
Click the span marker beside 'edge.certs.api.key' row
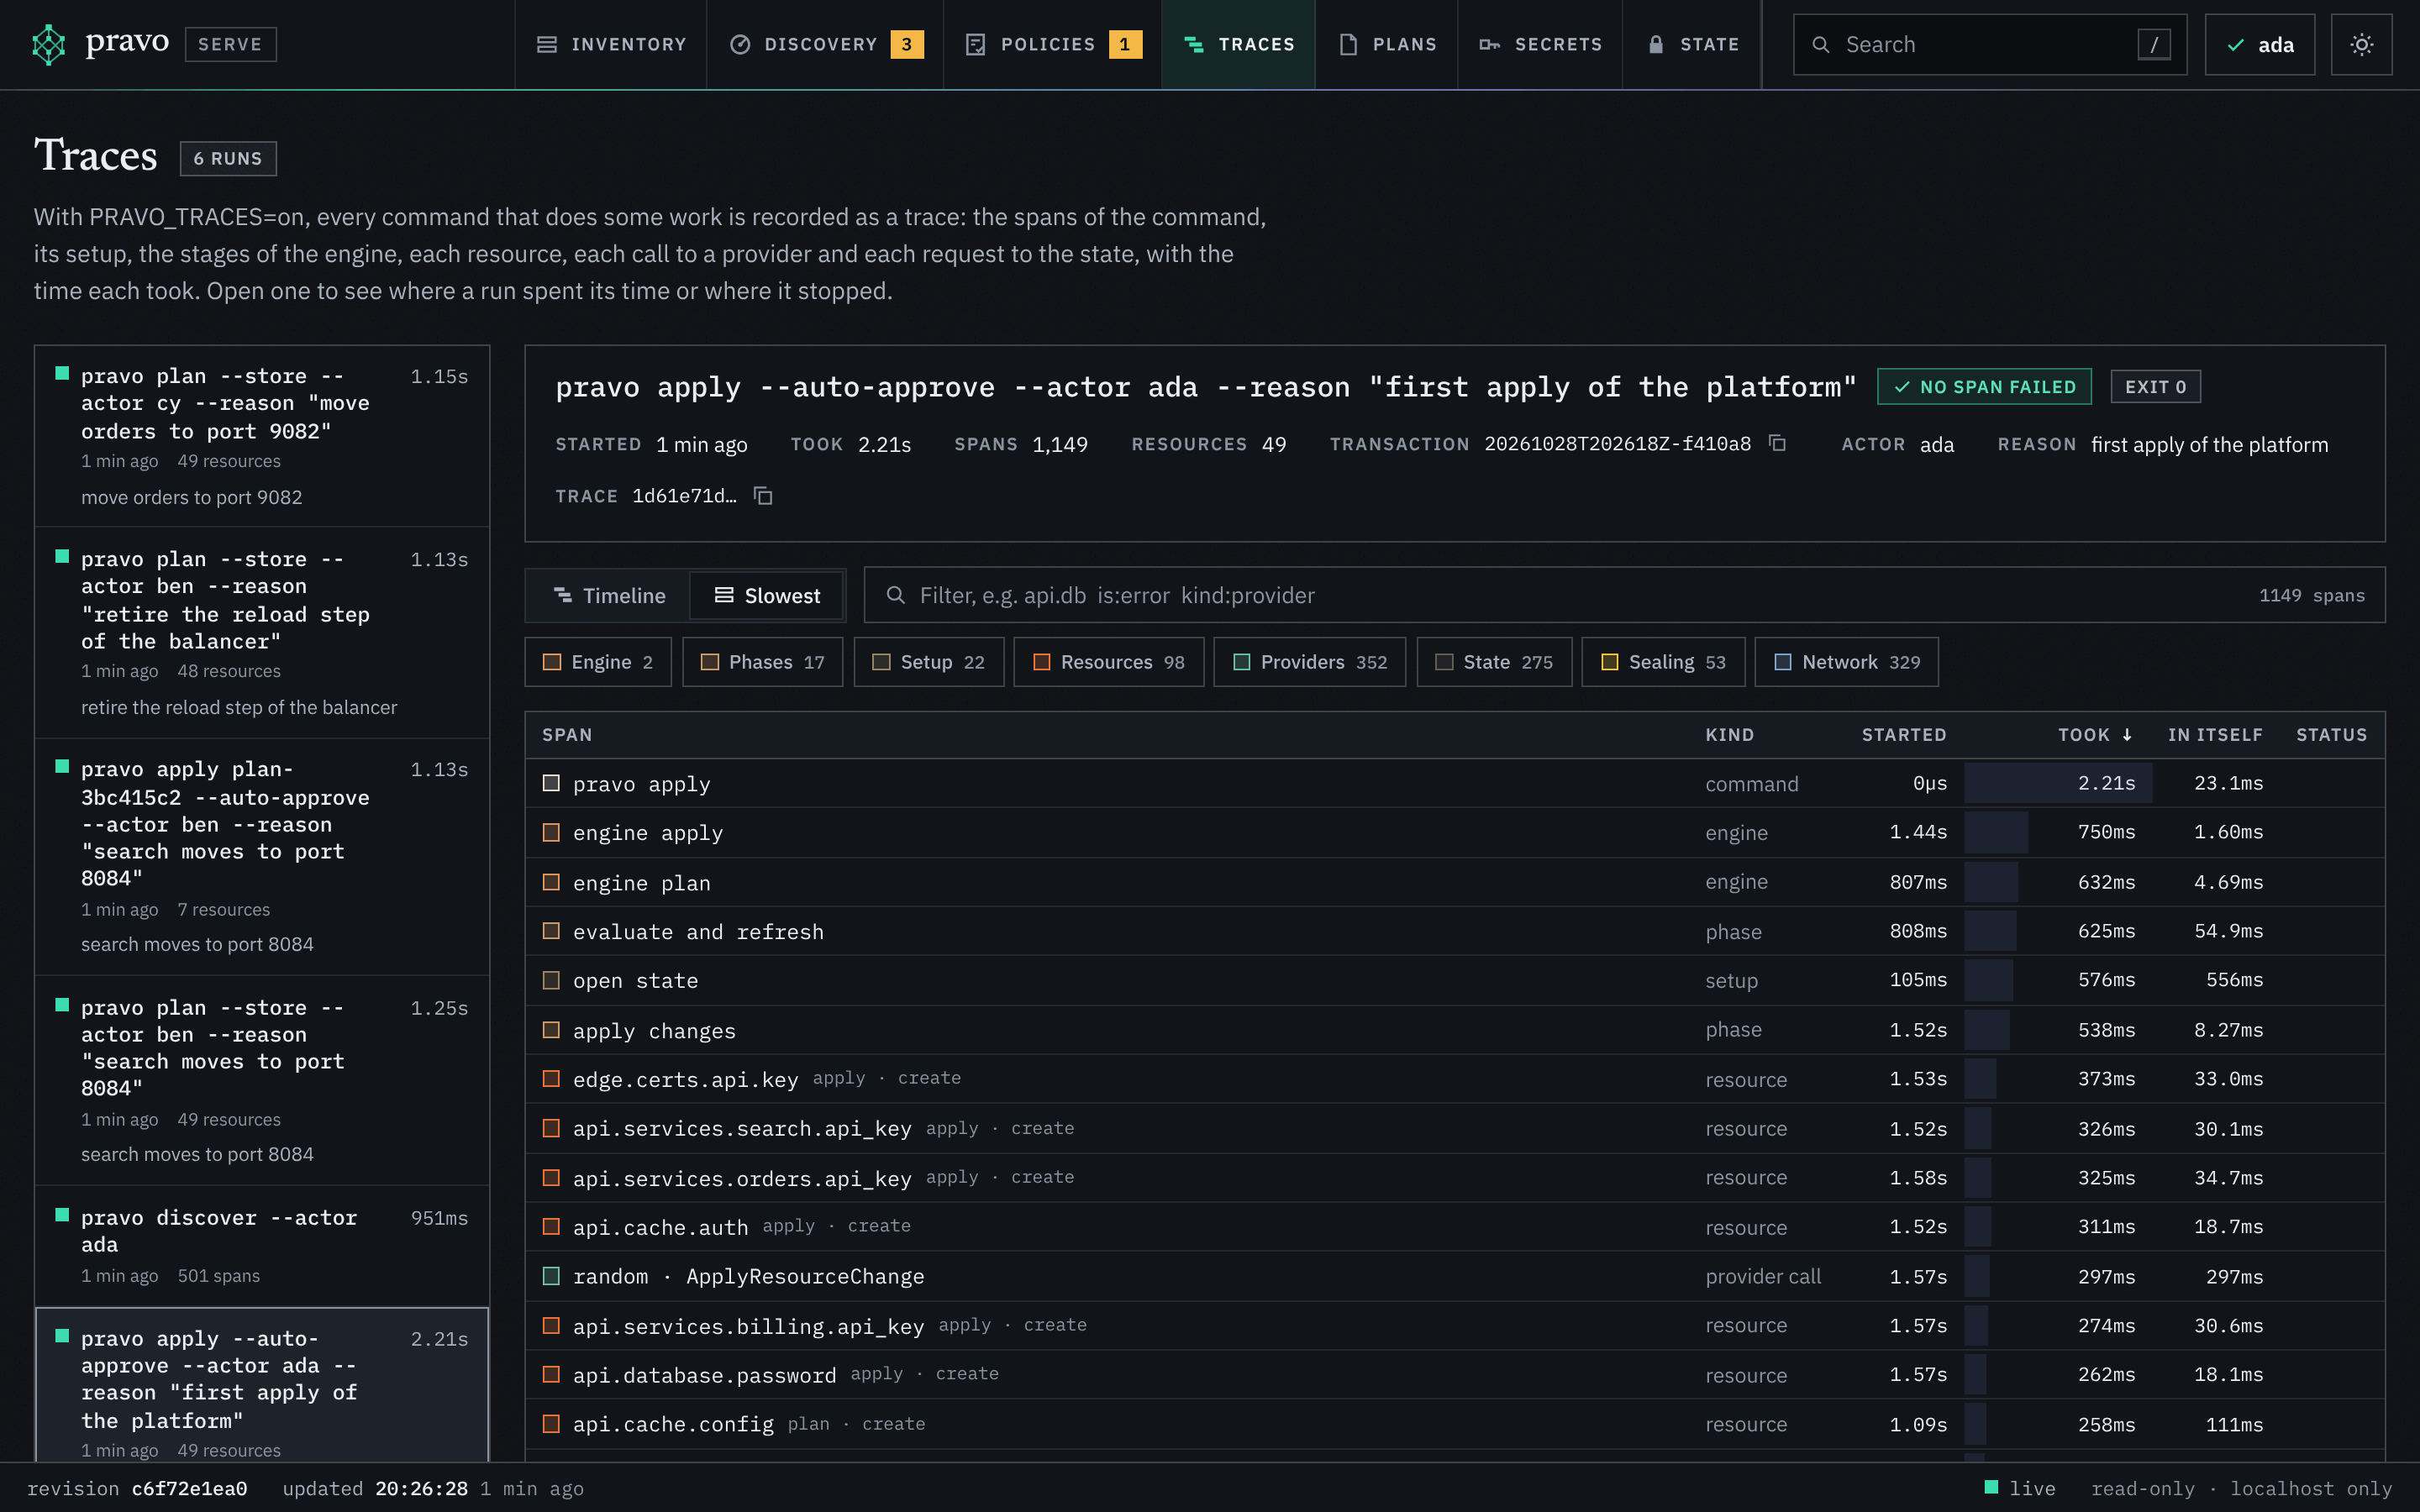click(x=551, y=1078)
